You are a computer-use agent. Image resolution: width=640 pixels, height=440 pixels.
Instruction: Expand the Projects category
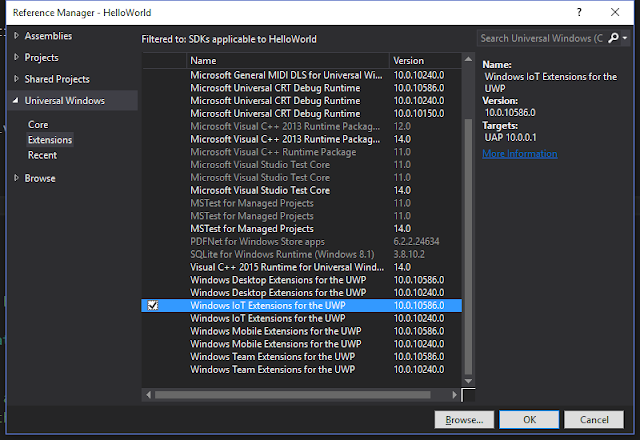(x=16, y=57)
